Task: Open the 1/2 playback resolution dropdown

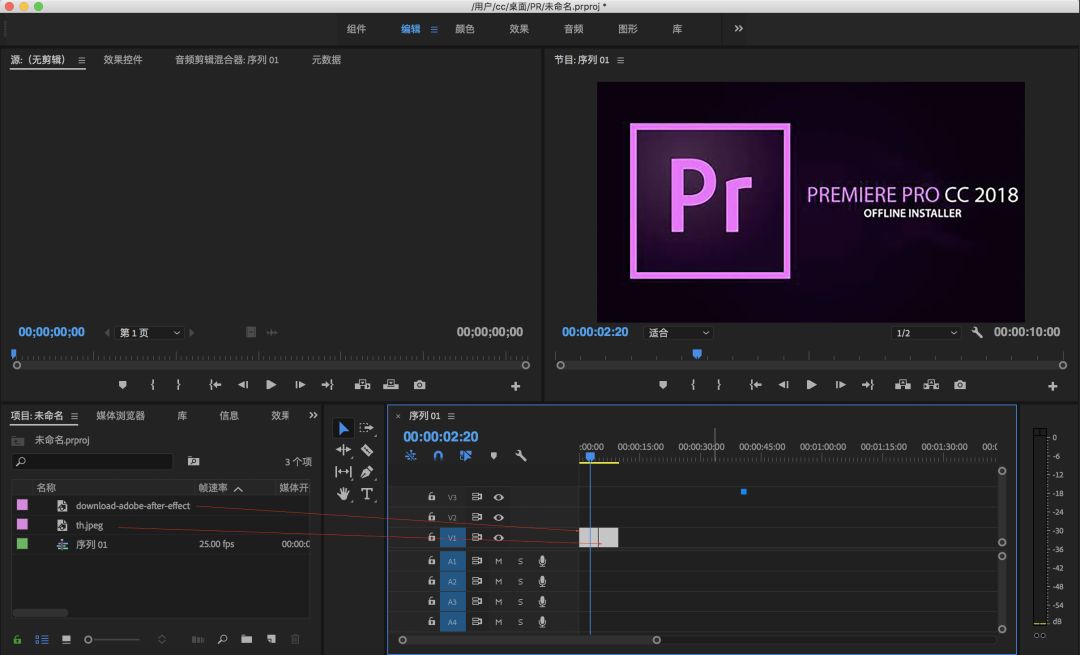Action: (925, 333)
